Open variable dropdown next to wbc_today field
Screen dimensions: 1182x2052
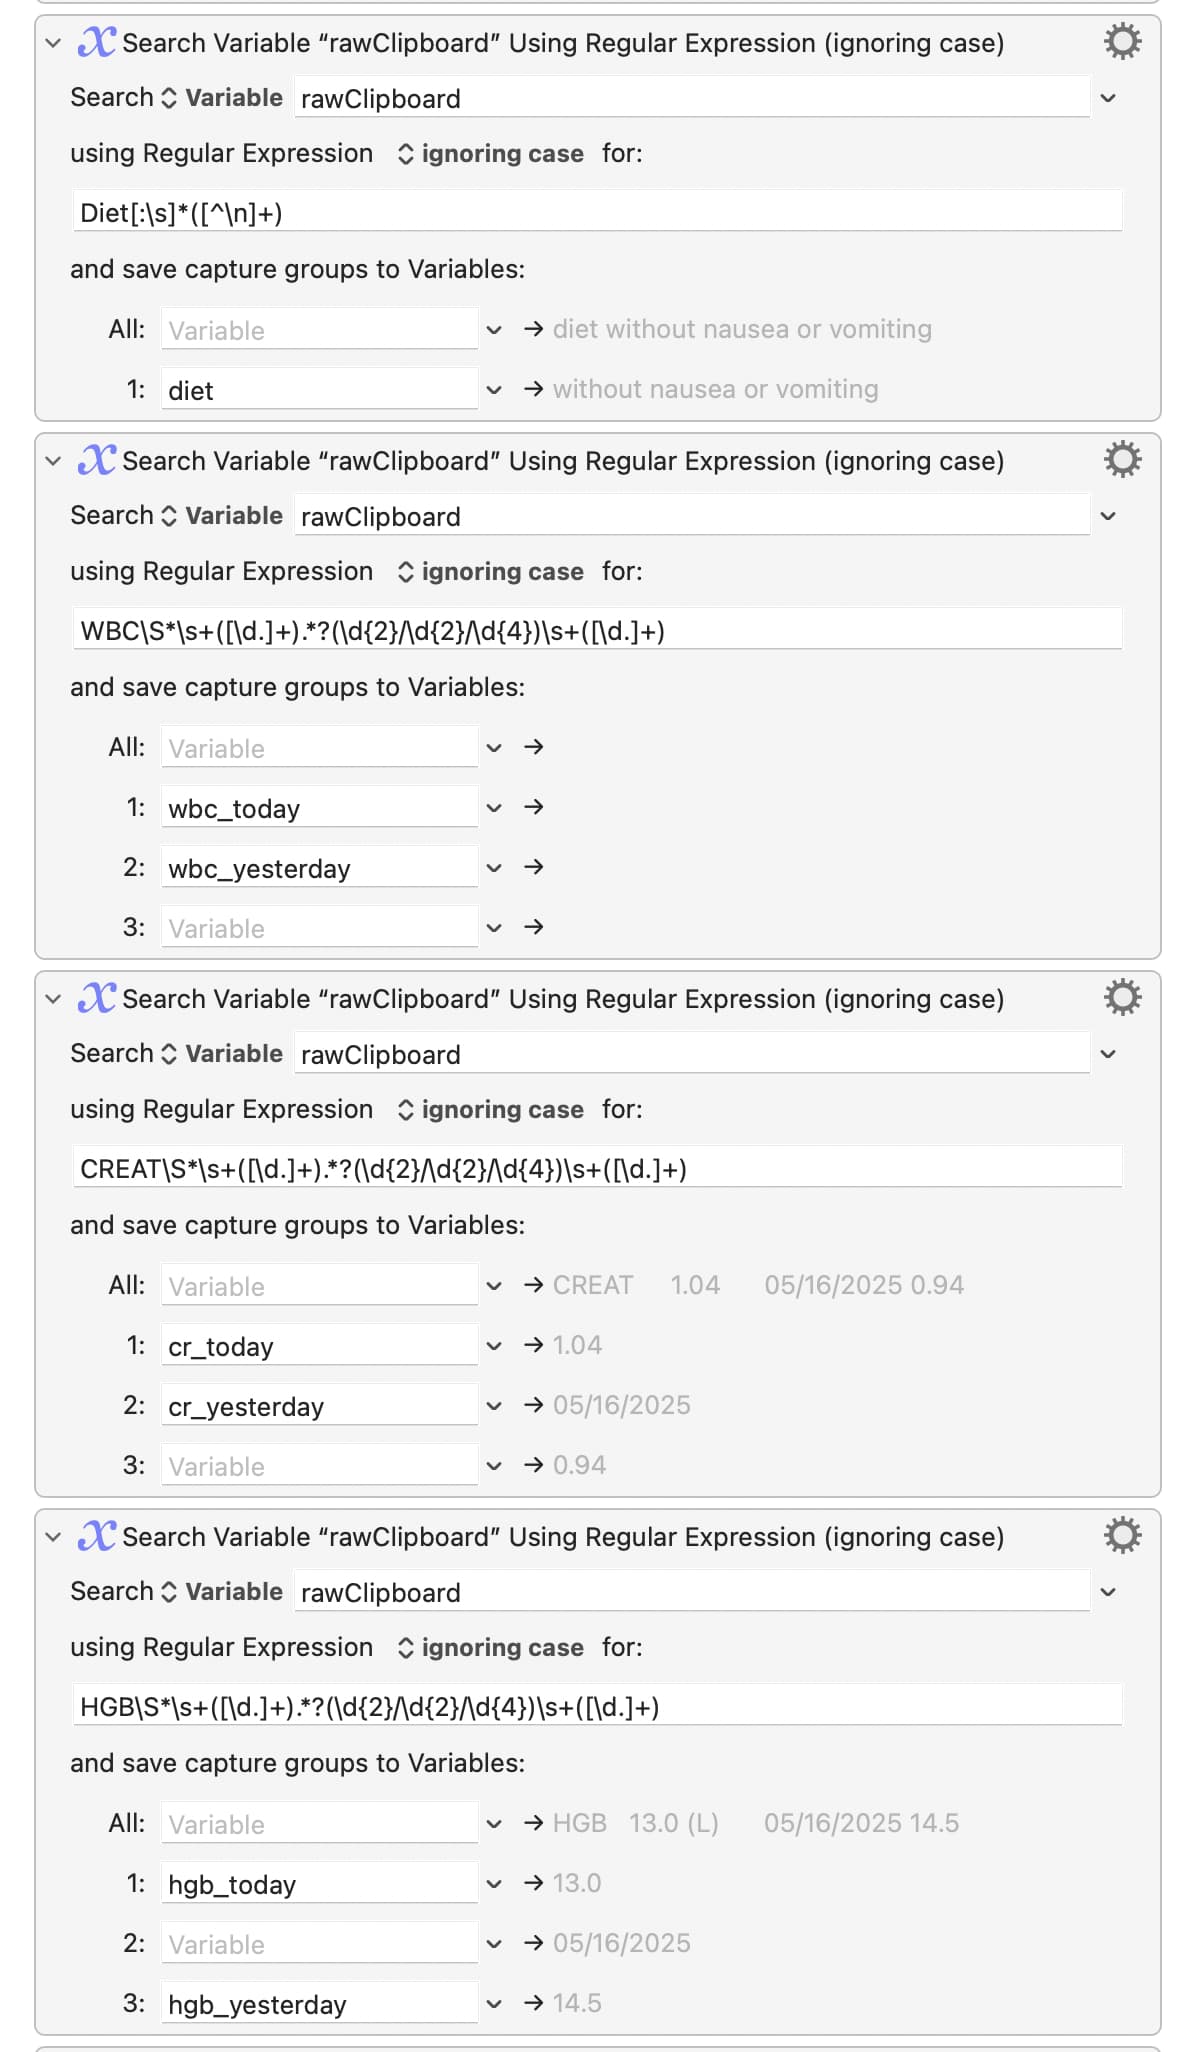pos(493,808)
